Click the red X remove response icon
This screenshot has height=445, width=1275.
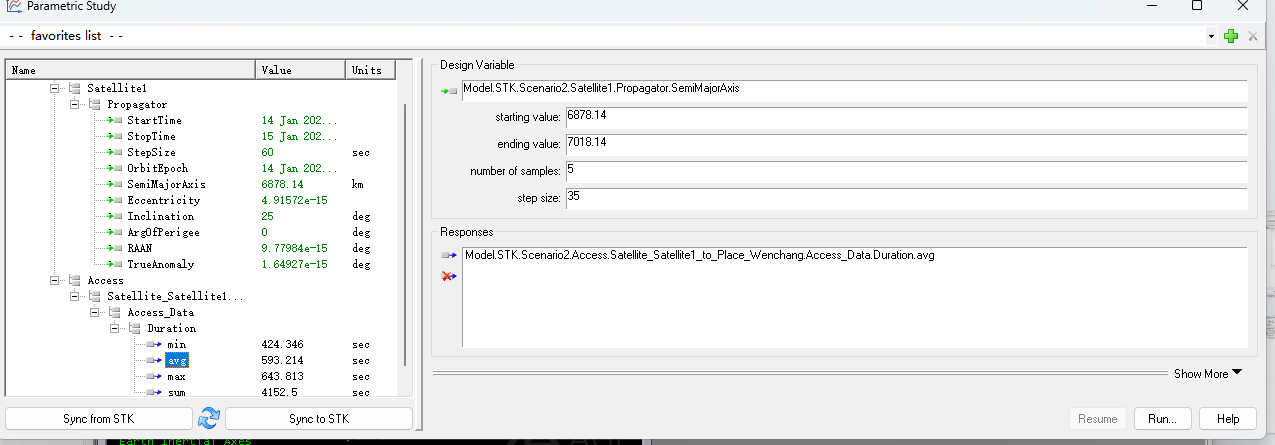(x=449, y=275)
